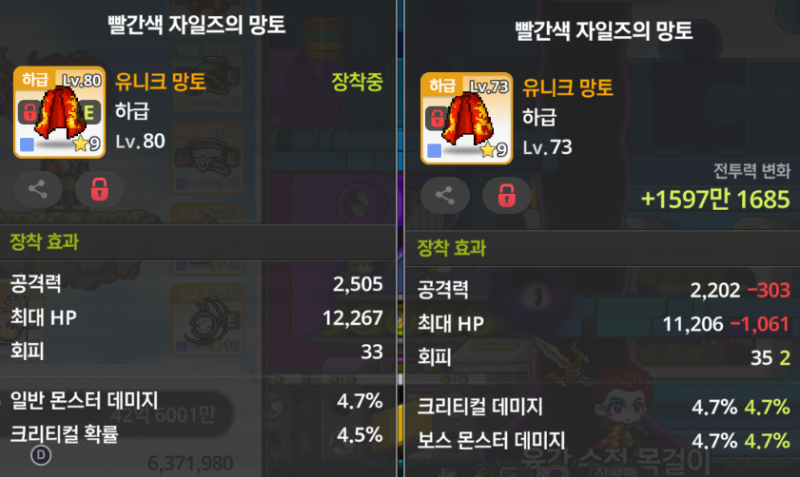The height and width of the screenshot is (477, 800).
Task: Tap the 9-star rating on Lv.80 cape
Action: pos(87,144)
